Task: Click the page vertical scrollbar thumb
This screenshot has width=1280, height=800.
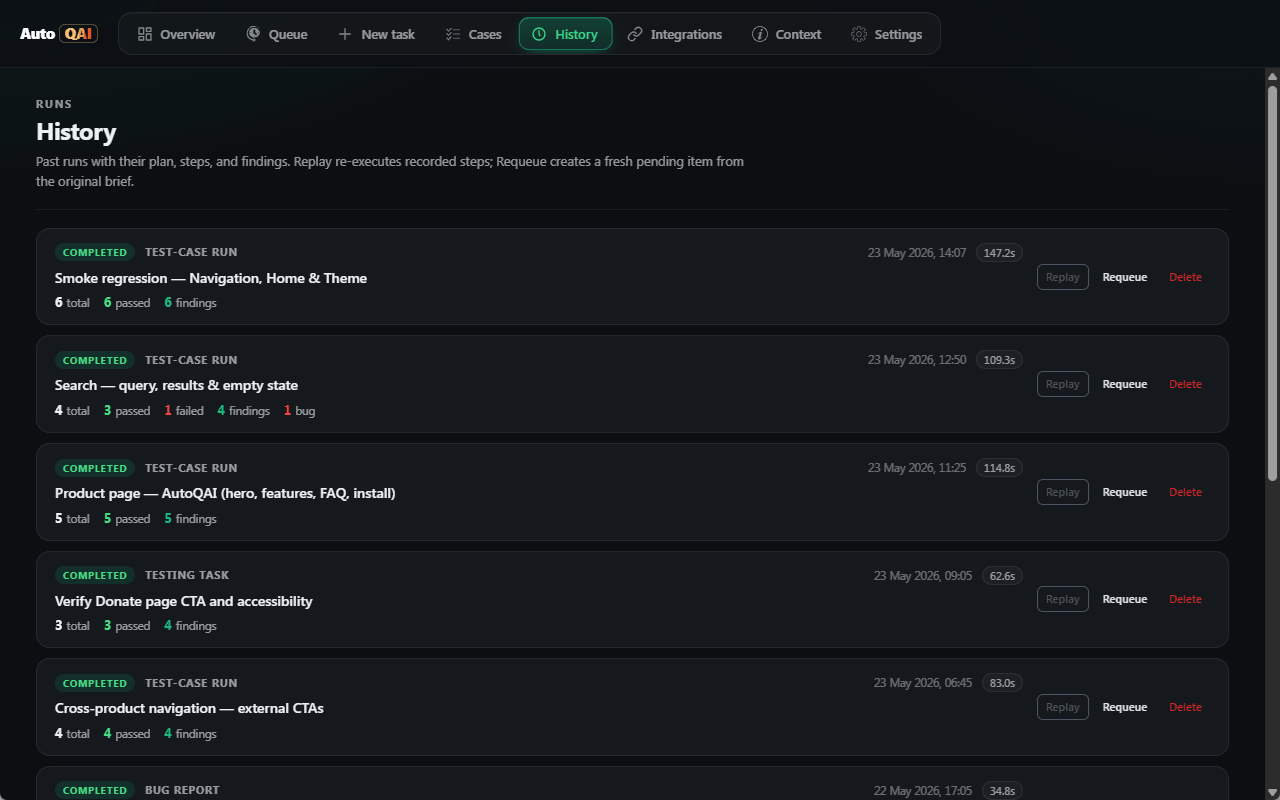Action: pyautogui.click(x=1273, y=280)
